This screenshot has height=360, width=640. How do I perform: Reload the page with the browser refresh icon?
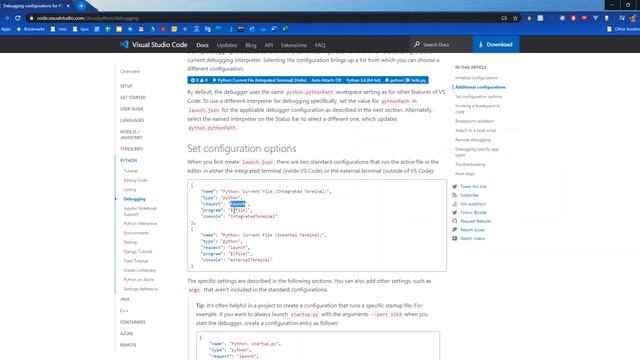(x=18, y=18)
